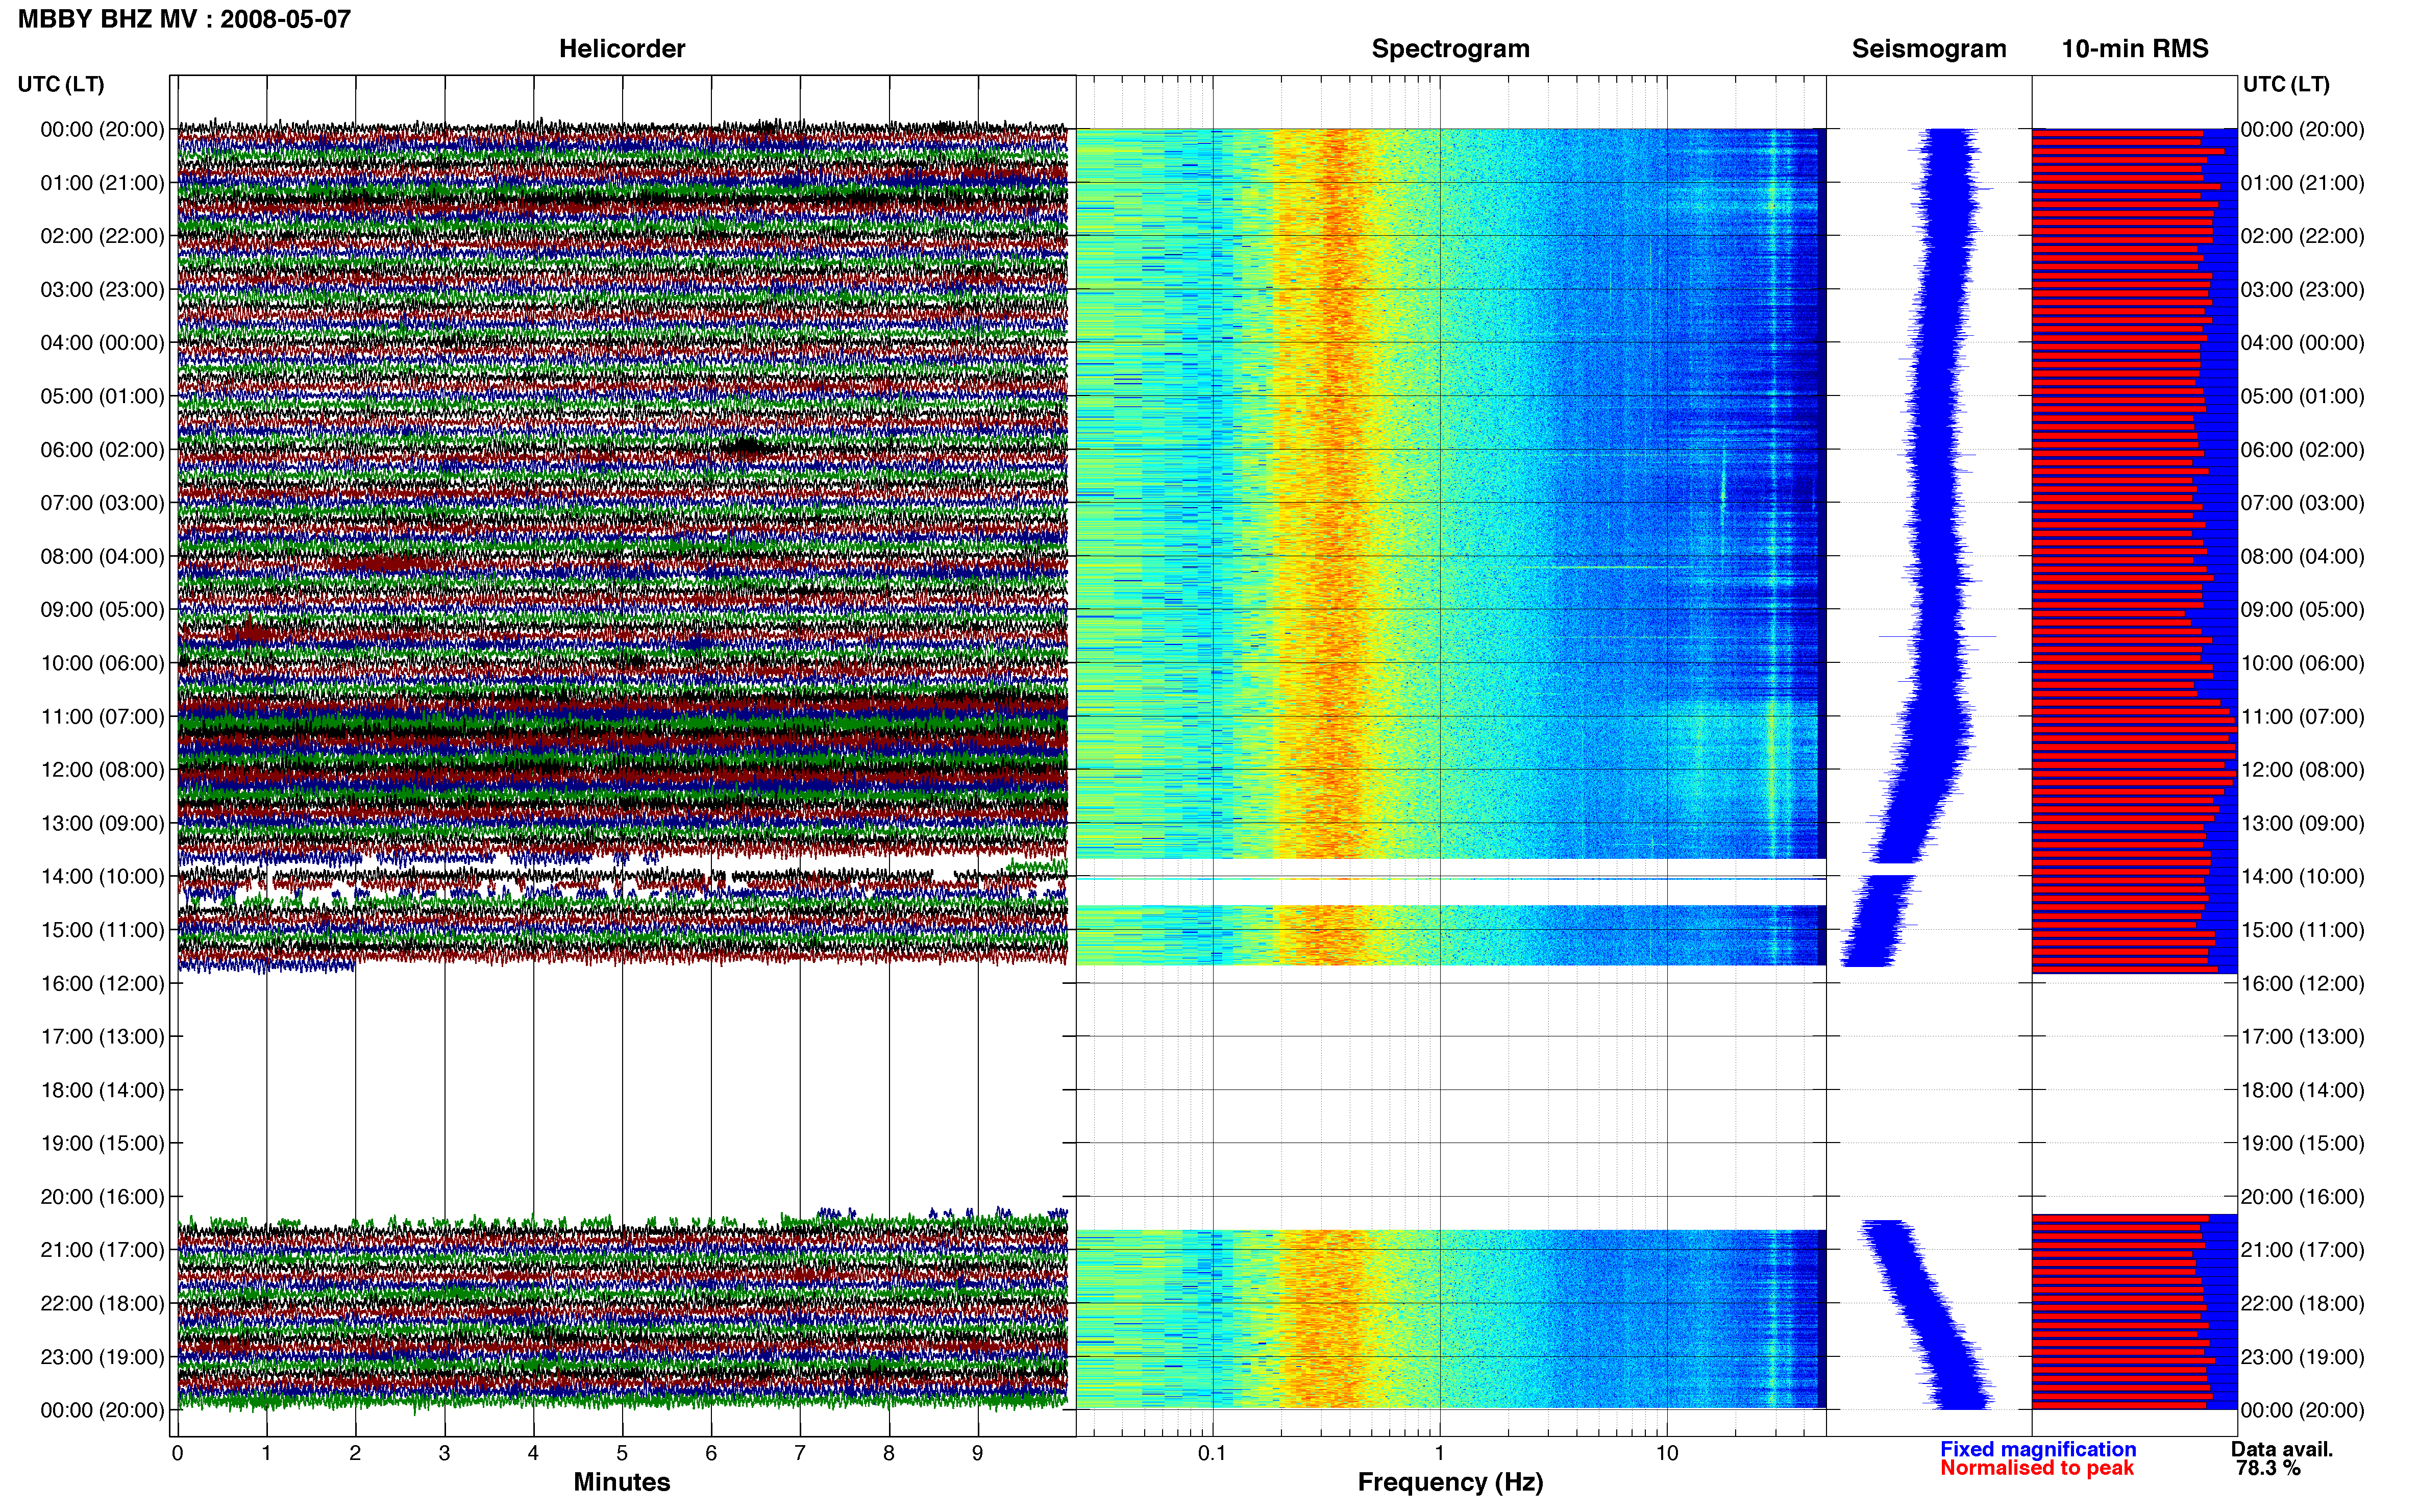Viewport: 2419px width, 1512px height.
Task: Click left time label '21:00 (17:00)'
Action: point(102,1250)
